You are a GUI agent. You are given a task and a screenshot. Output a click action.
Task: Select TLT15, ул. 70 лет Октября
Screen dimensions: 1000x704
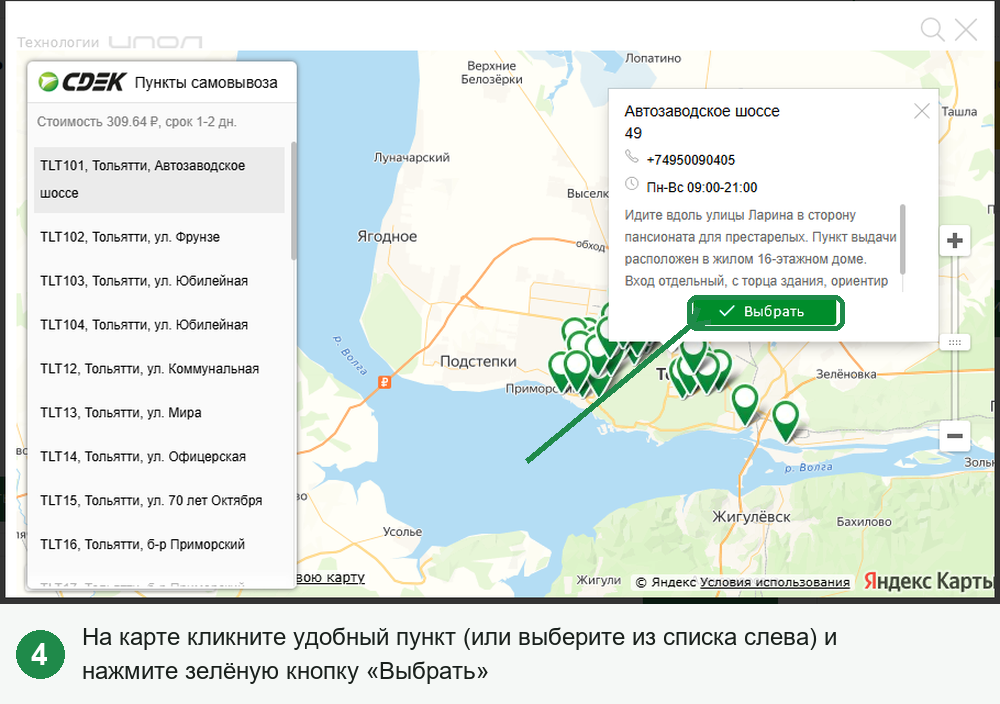[x=159, y=501]
